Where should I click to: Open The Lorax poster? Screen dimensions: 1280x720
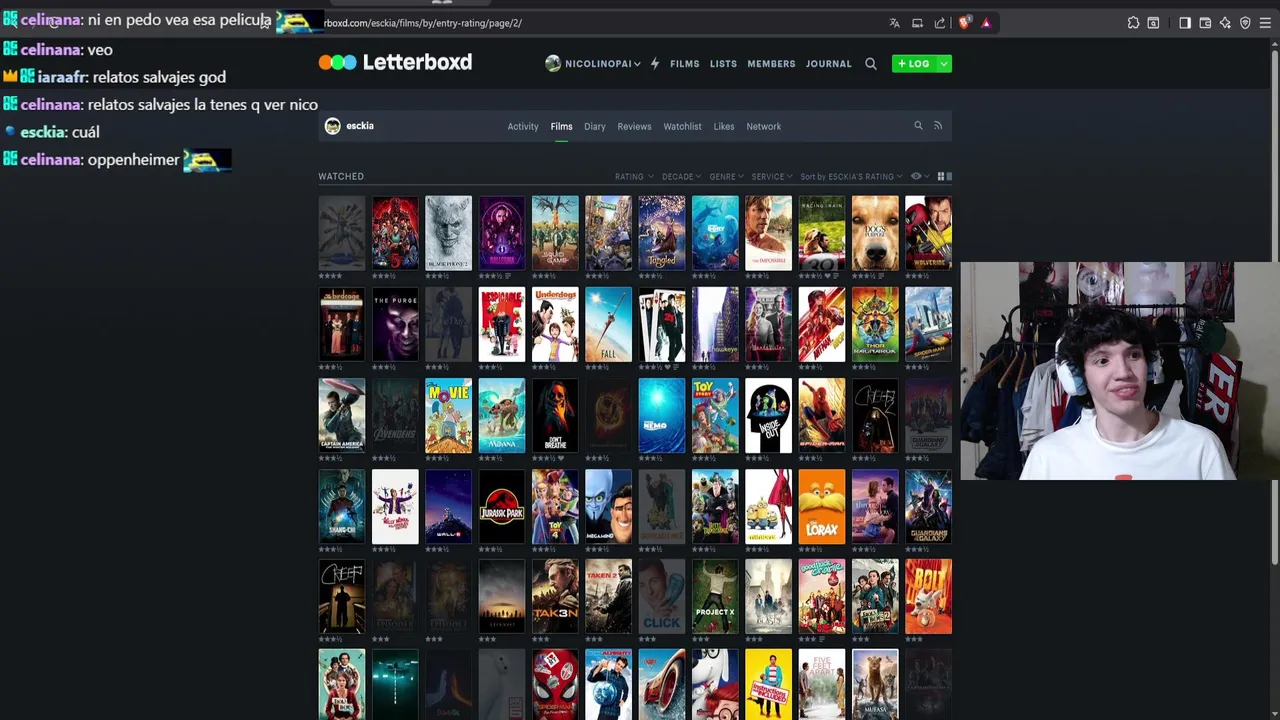point(822,507)
